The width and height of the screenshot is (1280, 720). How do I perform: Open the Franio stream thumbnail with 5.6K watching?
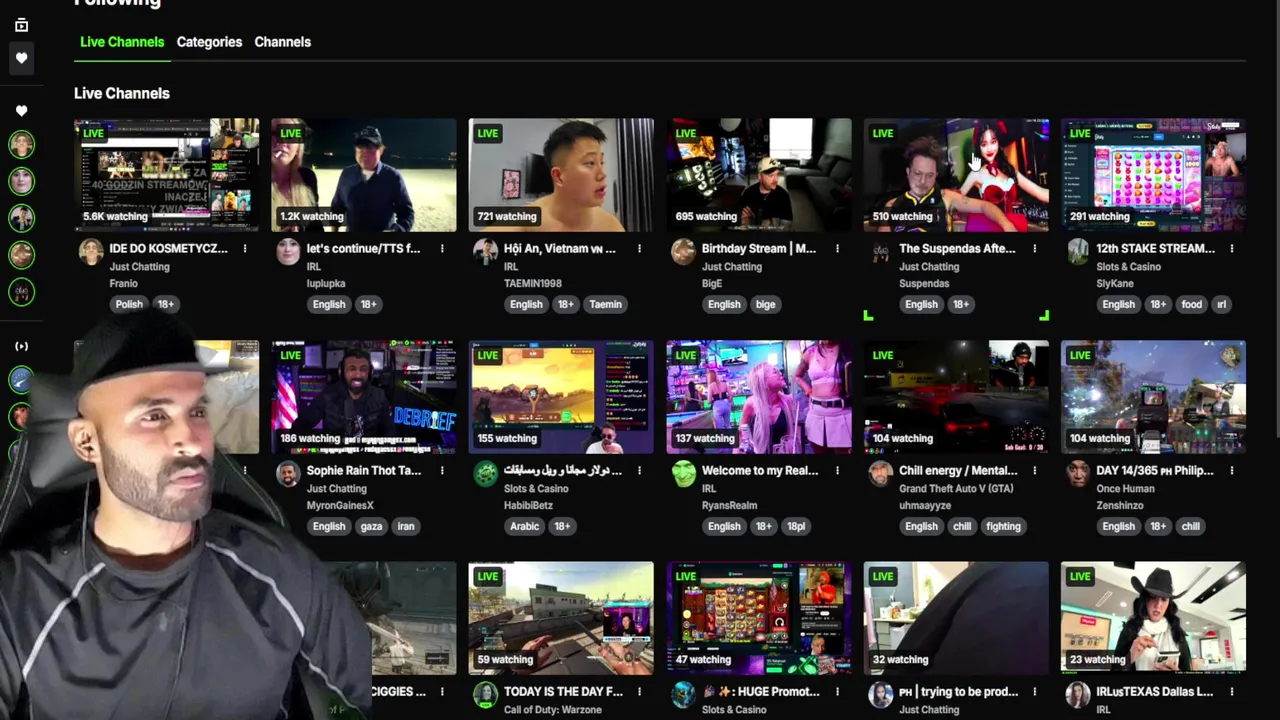pos(166,175)
